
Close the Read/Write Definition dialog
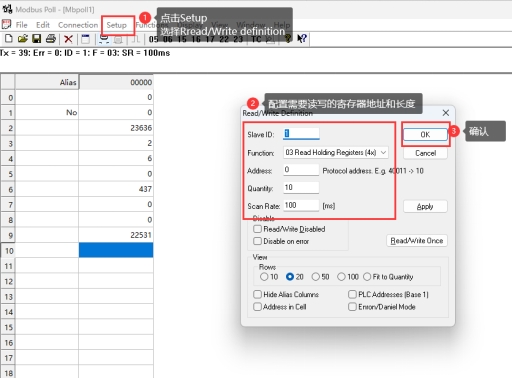(x=446, y=113)
